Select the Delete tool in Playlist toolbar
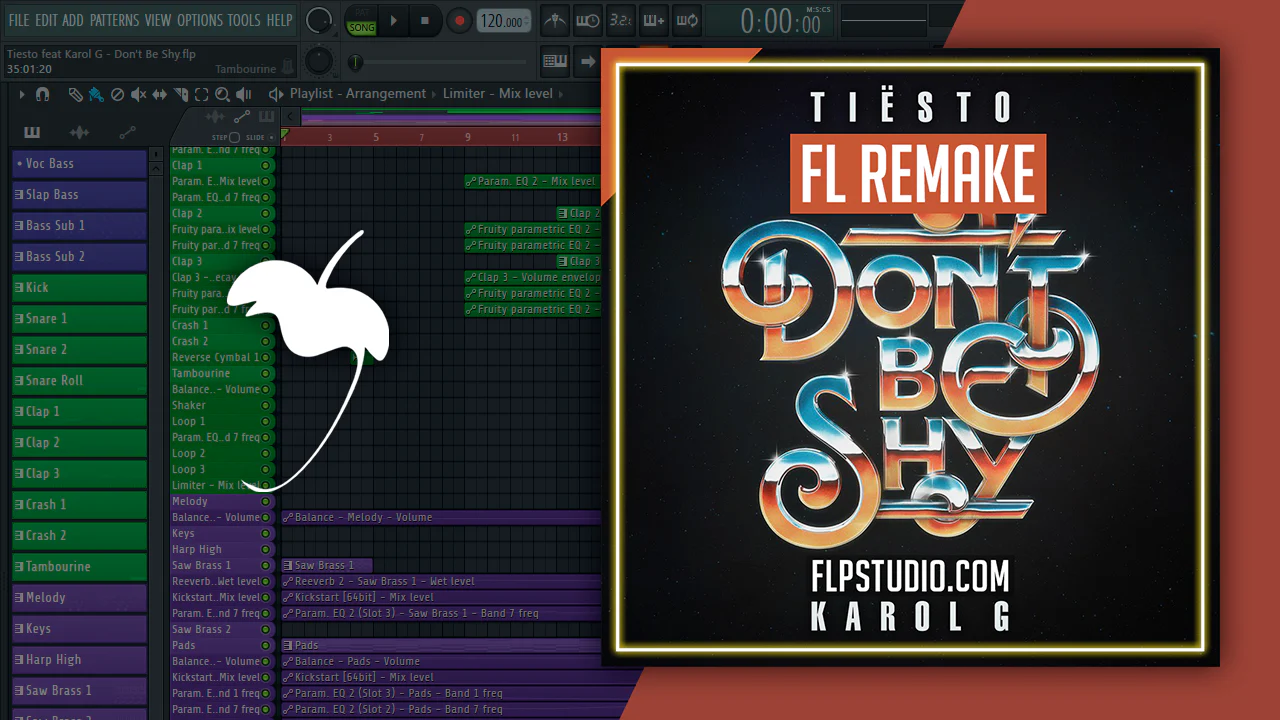 point(117,94)
